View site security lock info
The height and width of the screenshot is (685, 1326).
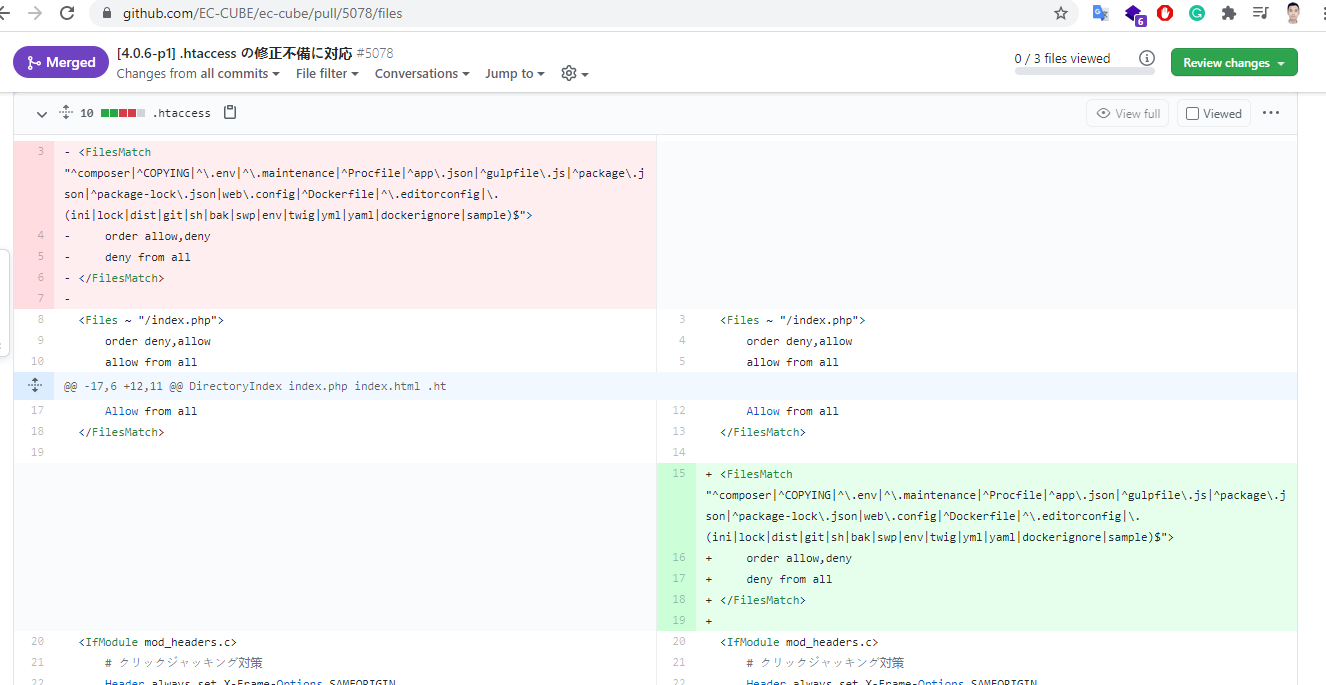[108, 14]
